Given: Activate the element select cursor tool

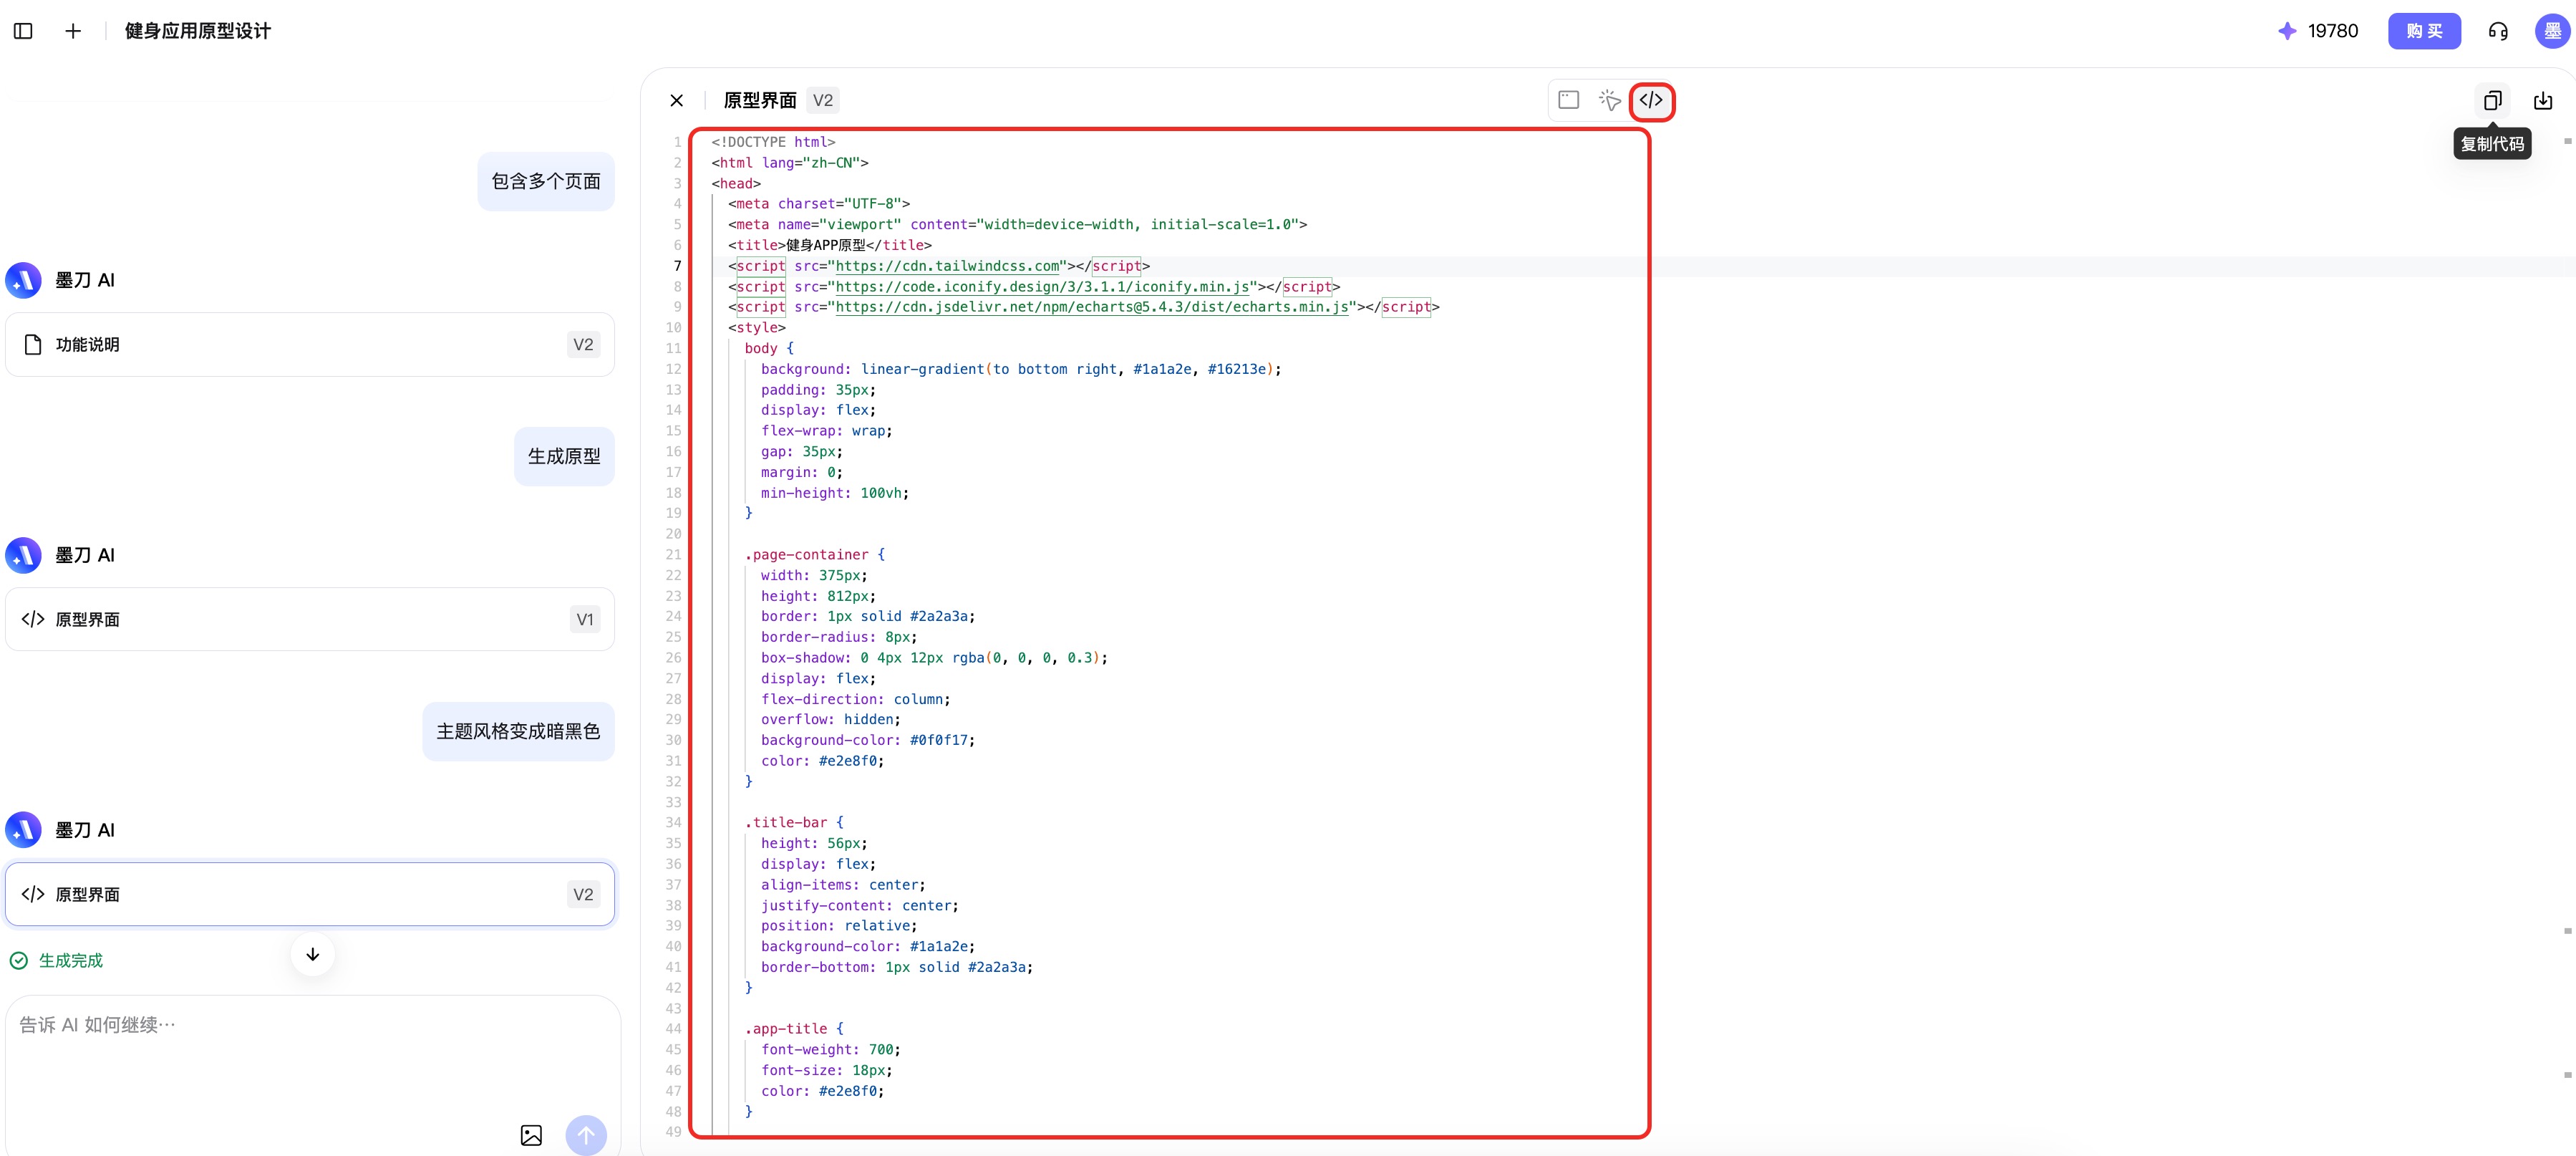Looking at the screenshot, I should [1609, 100].
